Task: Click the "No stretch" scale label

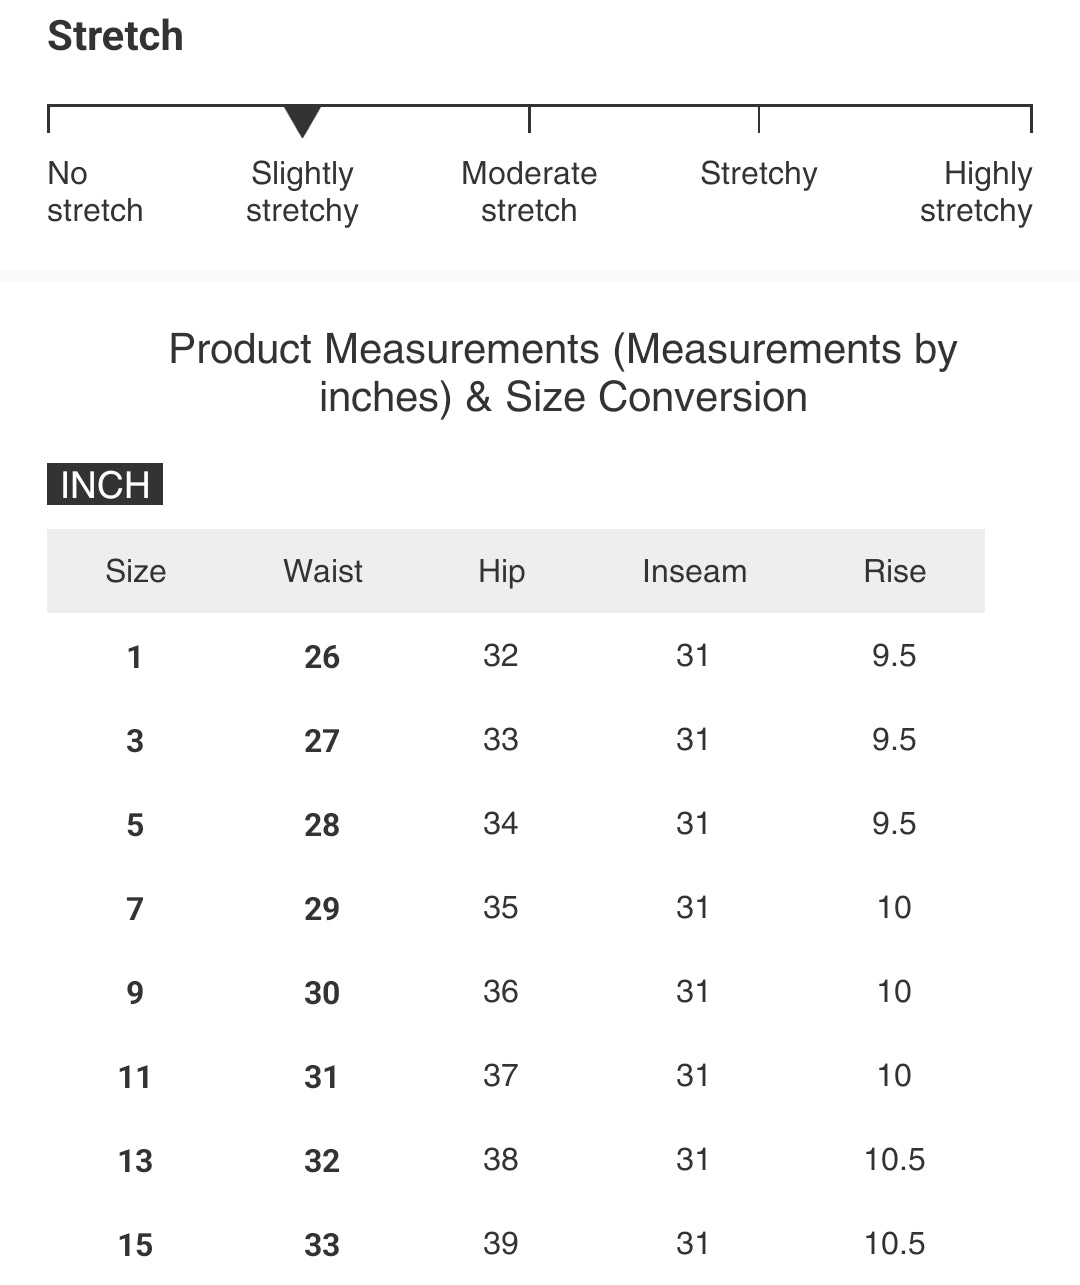Action: click(x=95, y=192)
